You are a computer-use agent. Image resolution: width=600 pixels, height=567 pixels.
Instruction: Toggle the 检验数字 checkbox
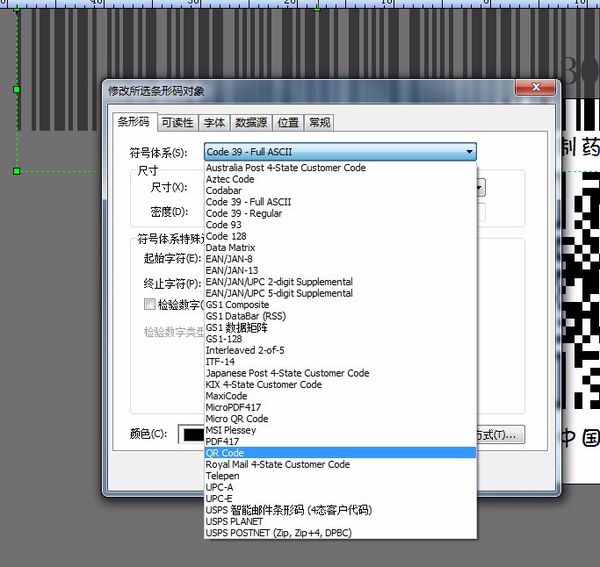coord(150,305)
